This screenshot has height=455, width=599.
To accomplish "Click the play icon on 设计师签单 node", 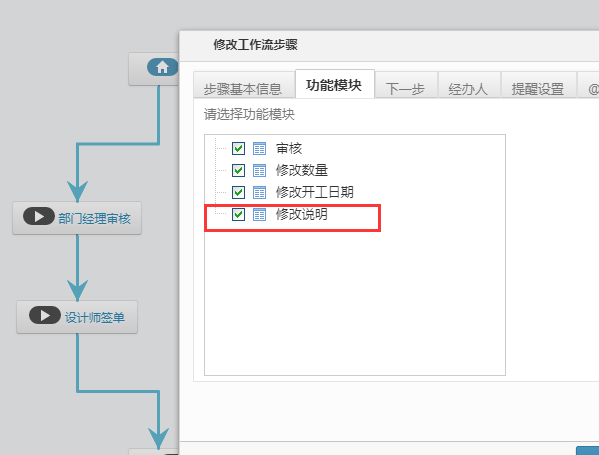I will 45,315.
